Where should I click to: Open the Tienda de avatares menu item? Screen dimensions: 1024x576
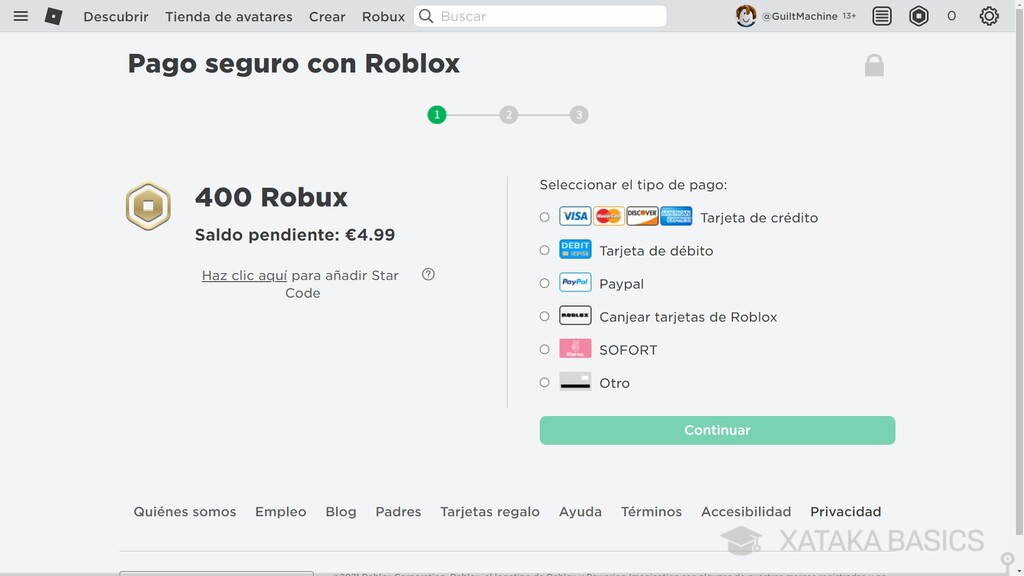tap(228, 16)
